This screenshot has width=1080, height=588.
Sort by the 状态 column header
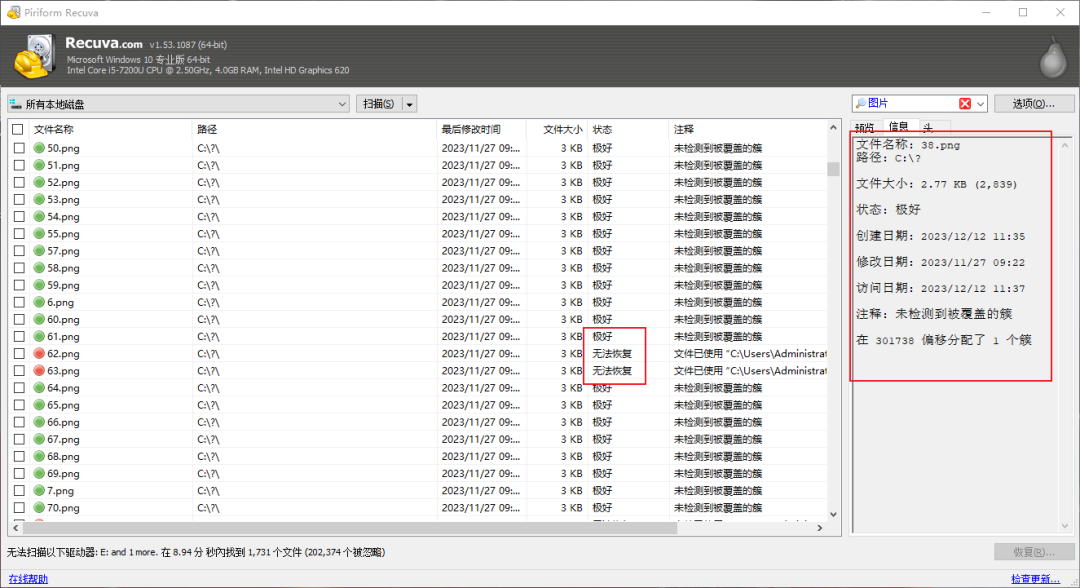(602, 129)
